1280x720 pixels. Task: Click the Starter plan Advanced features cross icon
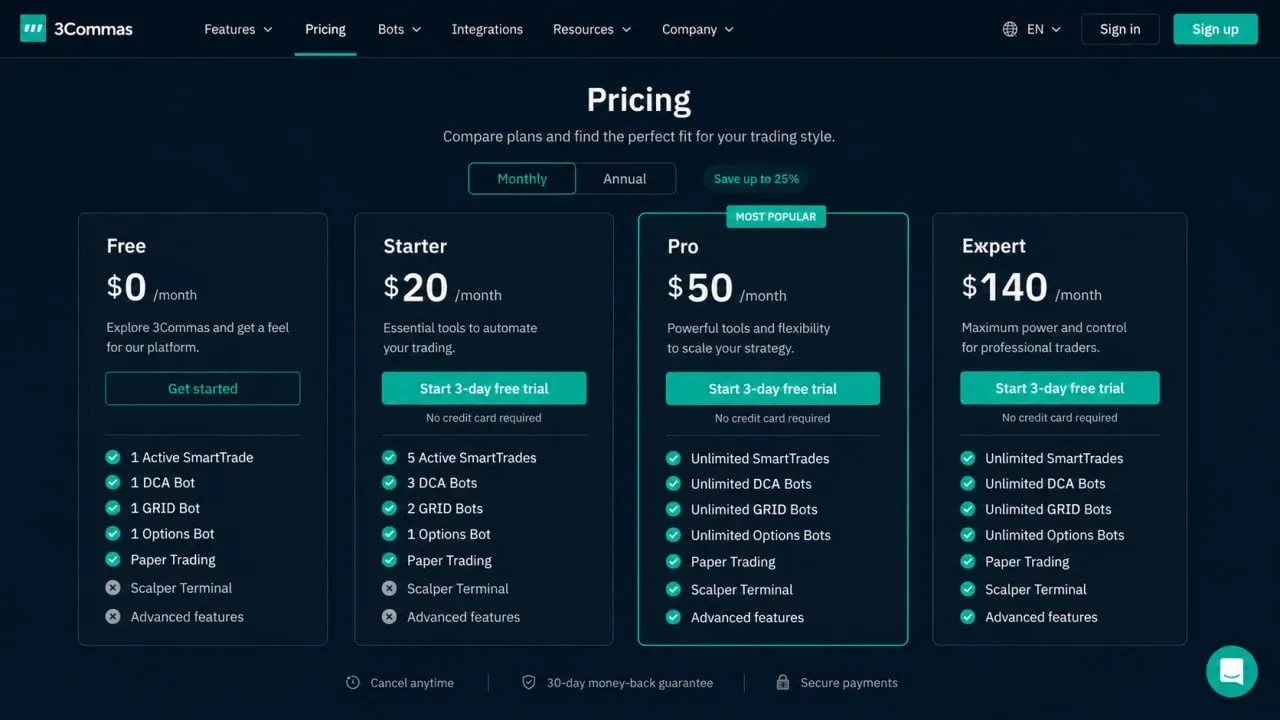389,617
